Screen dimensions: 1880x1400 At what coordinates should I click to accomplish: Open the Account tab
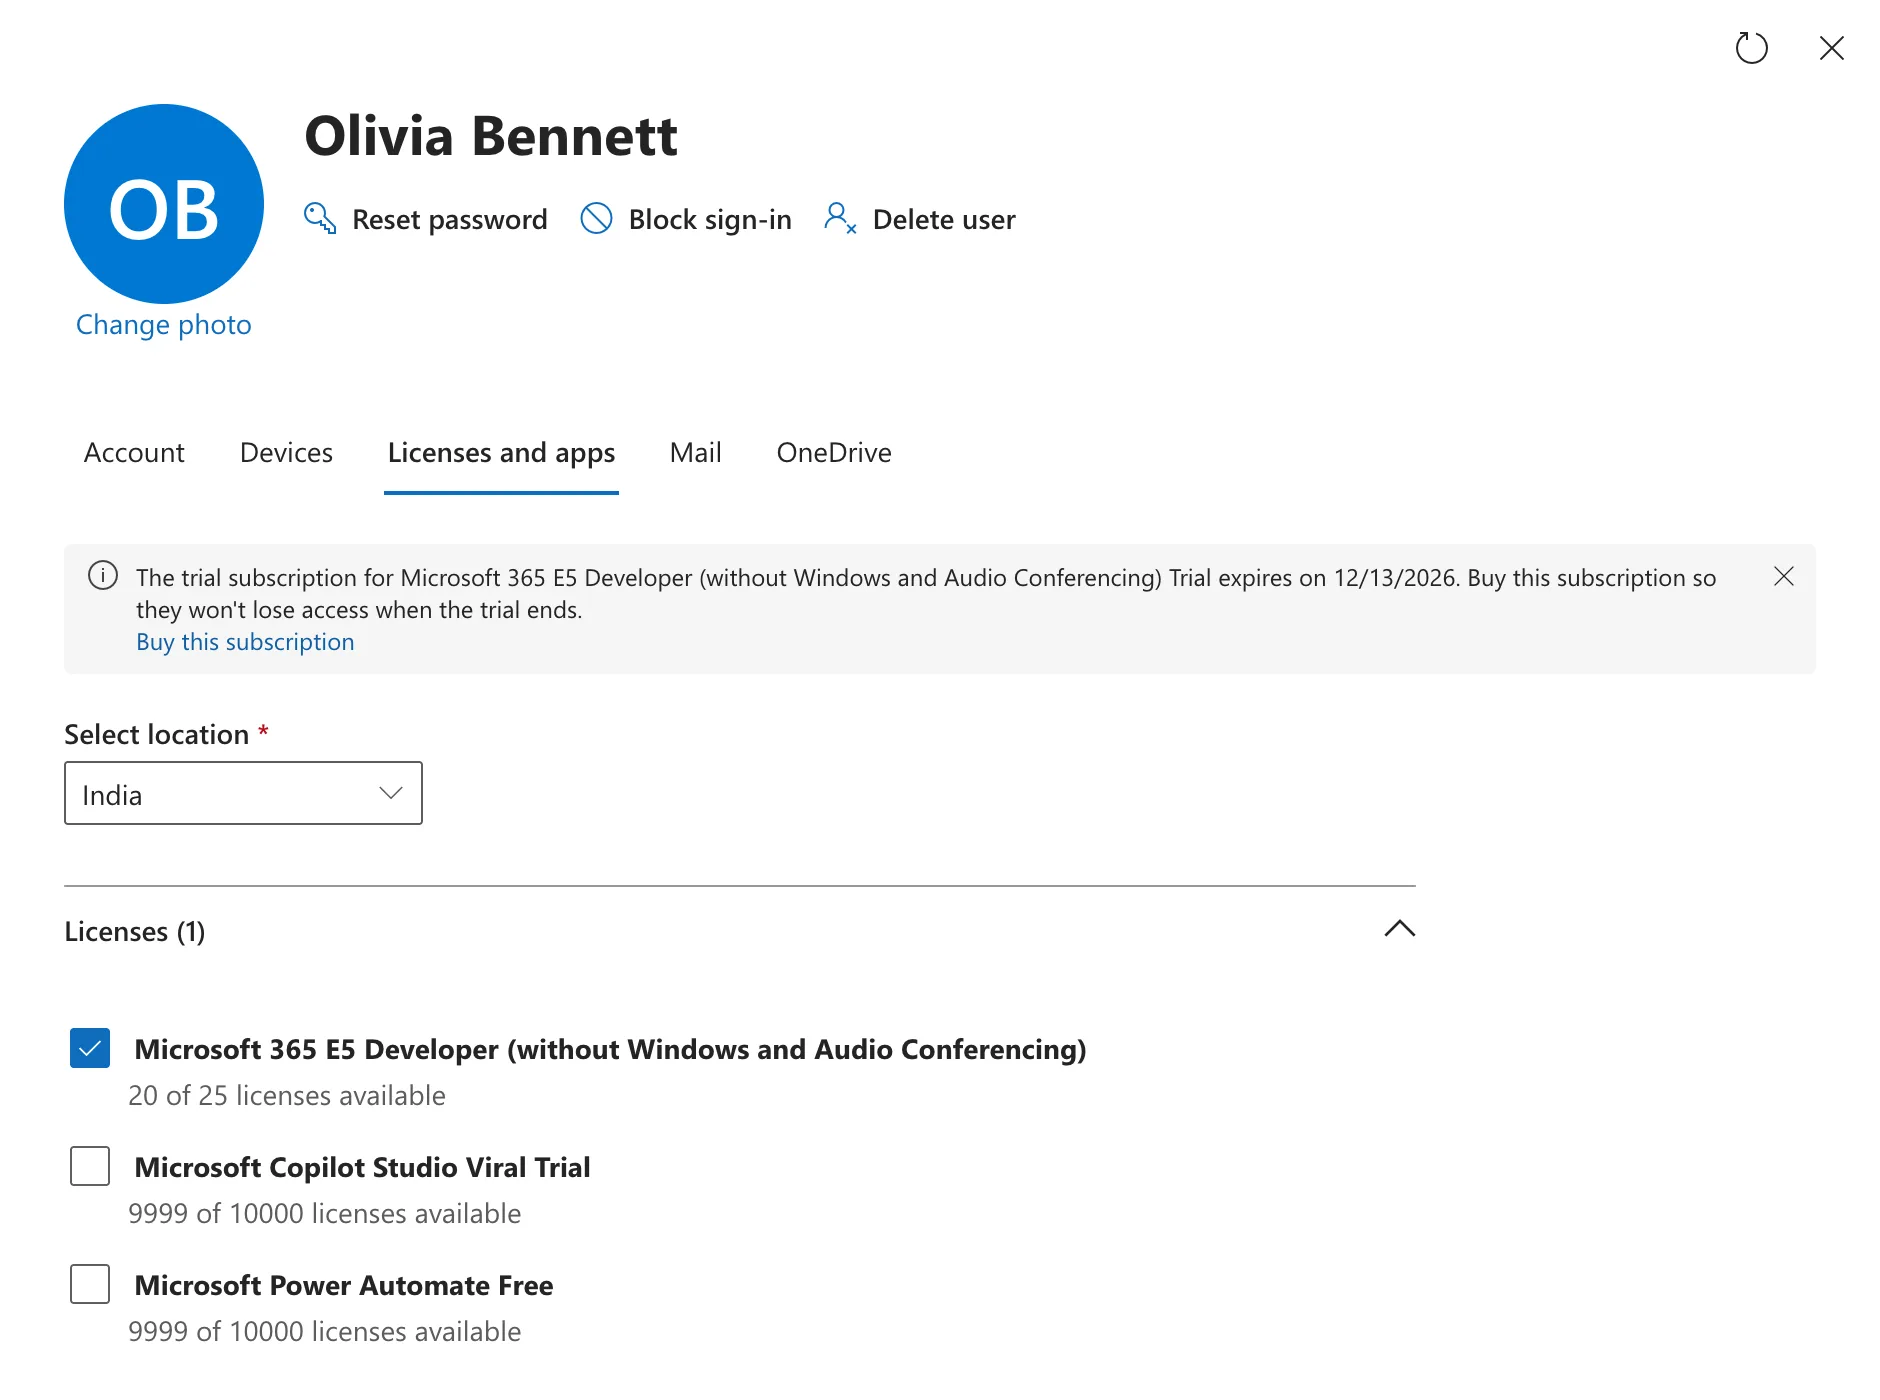tap(134, 453)
